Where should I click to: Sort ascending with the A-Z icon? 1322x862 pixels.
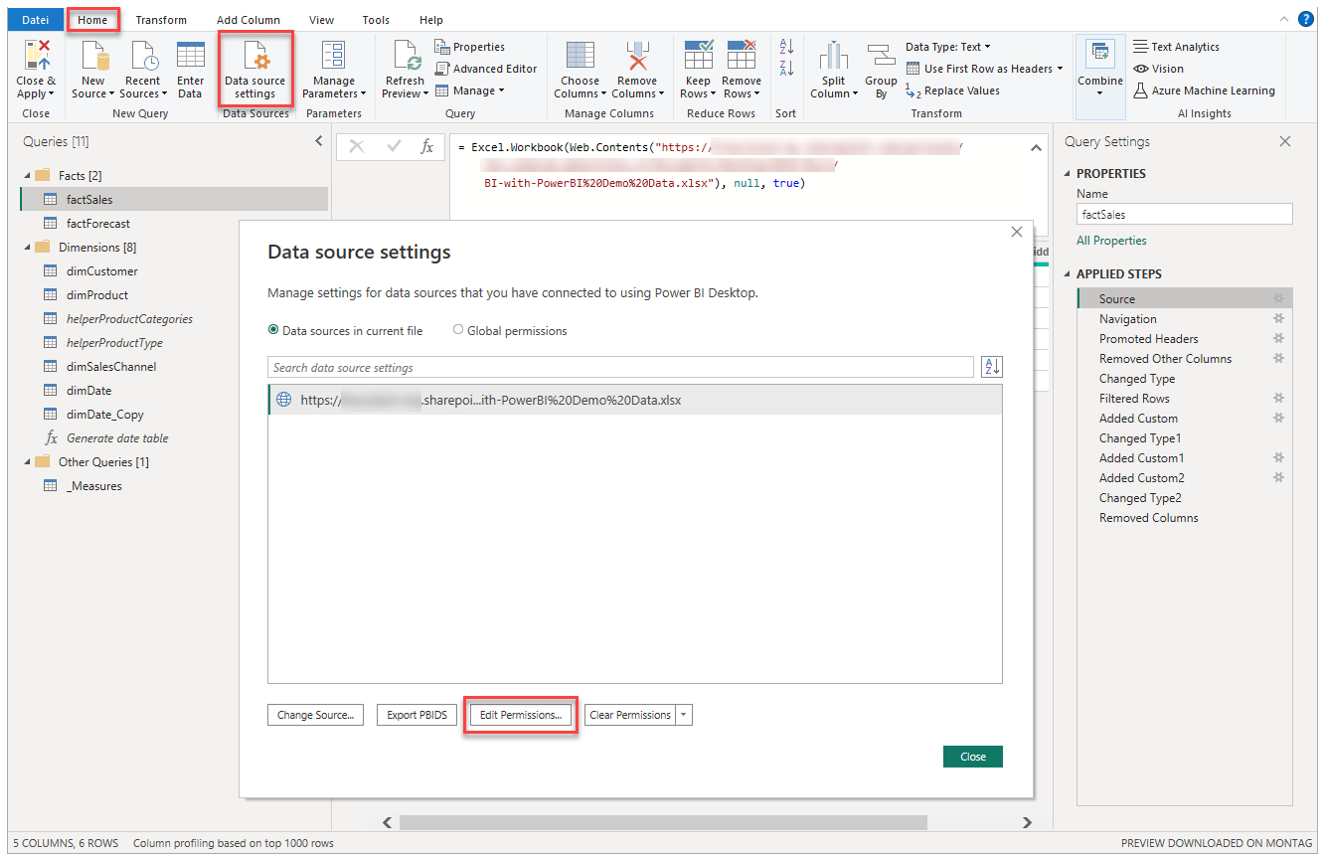[786, 47]
